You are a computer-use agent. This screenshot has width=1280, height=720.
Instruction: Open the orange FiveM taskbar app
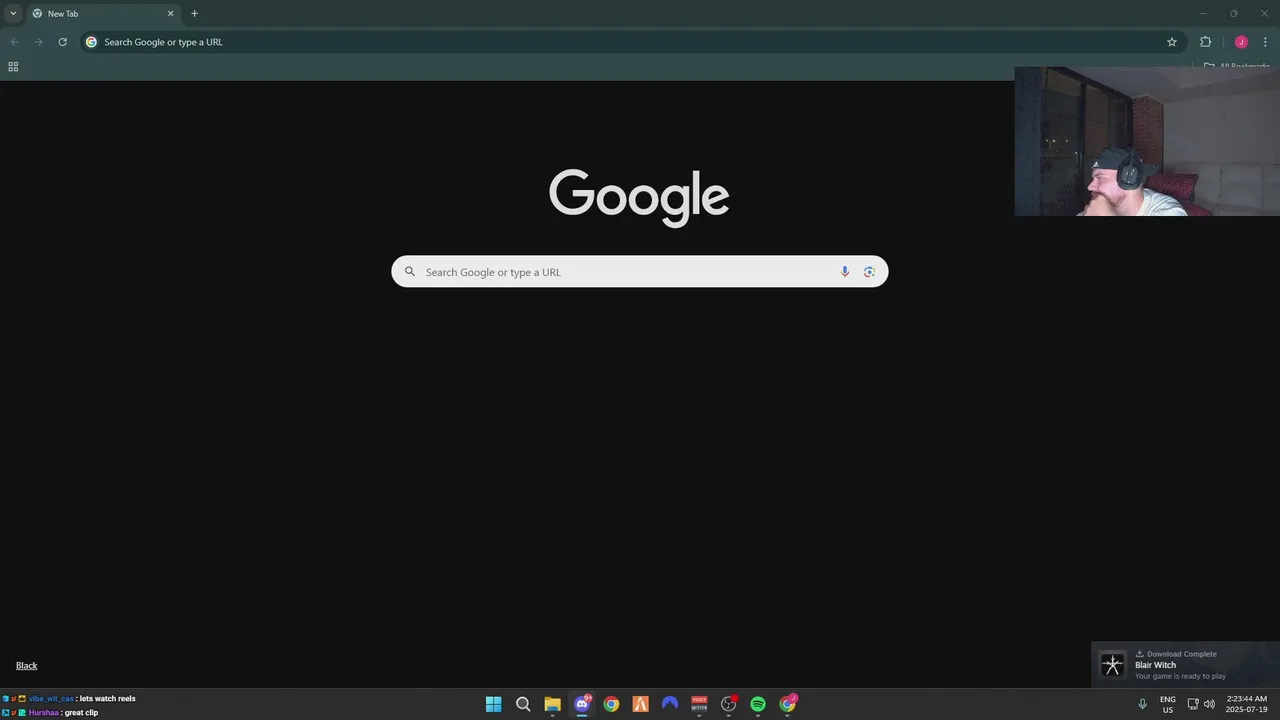[641, 704]
